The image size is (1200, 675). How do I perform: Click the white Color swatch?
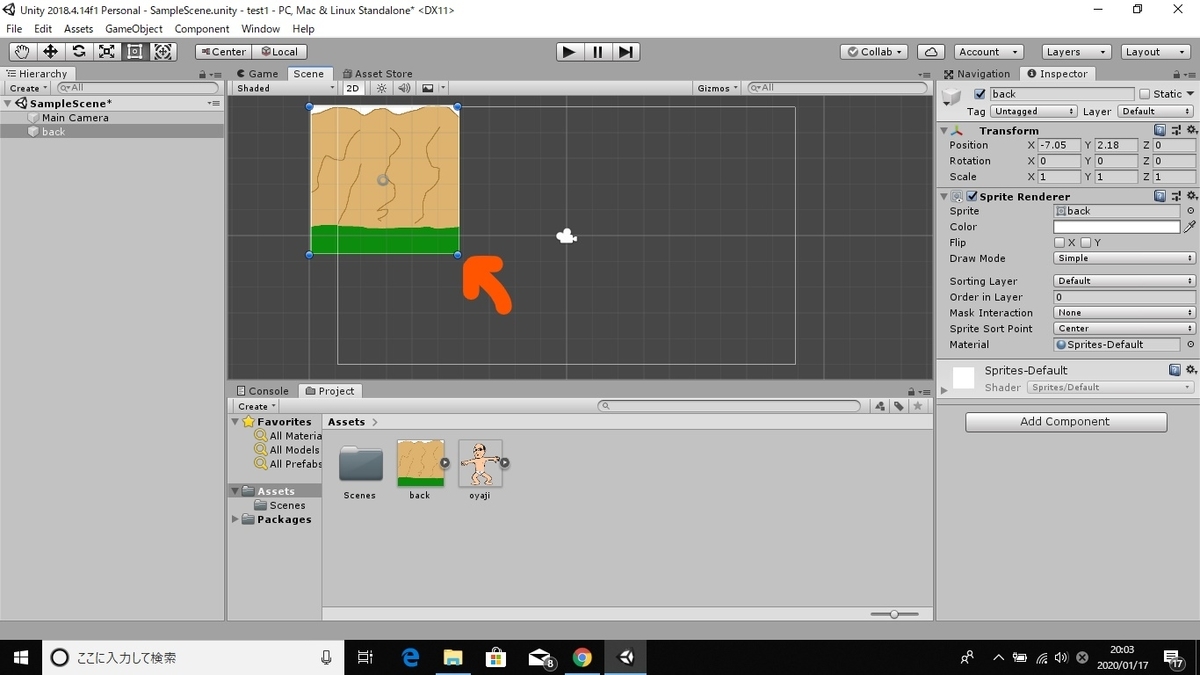pos(1116,227)
